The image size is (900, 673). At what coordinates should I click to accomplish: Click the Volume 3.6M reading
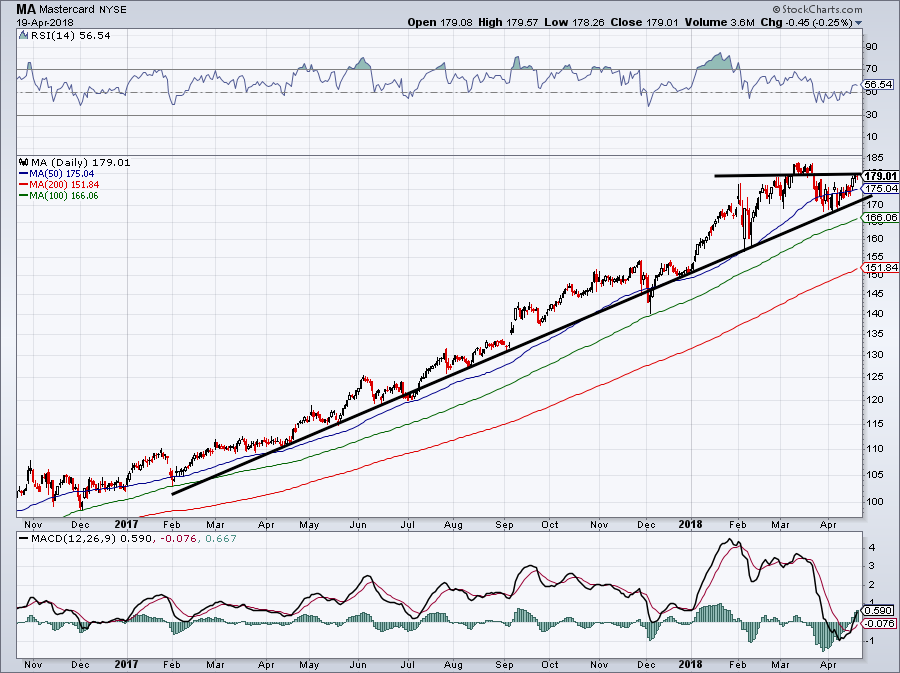click(719, 22)
